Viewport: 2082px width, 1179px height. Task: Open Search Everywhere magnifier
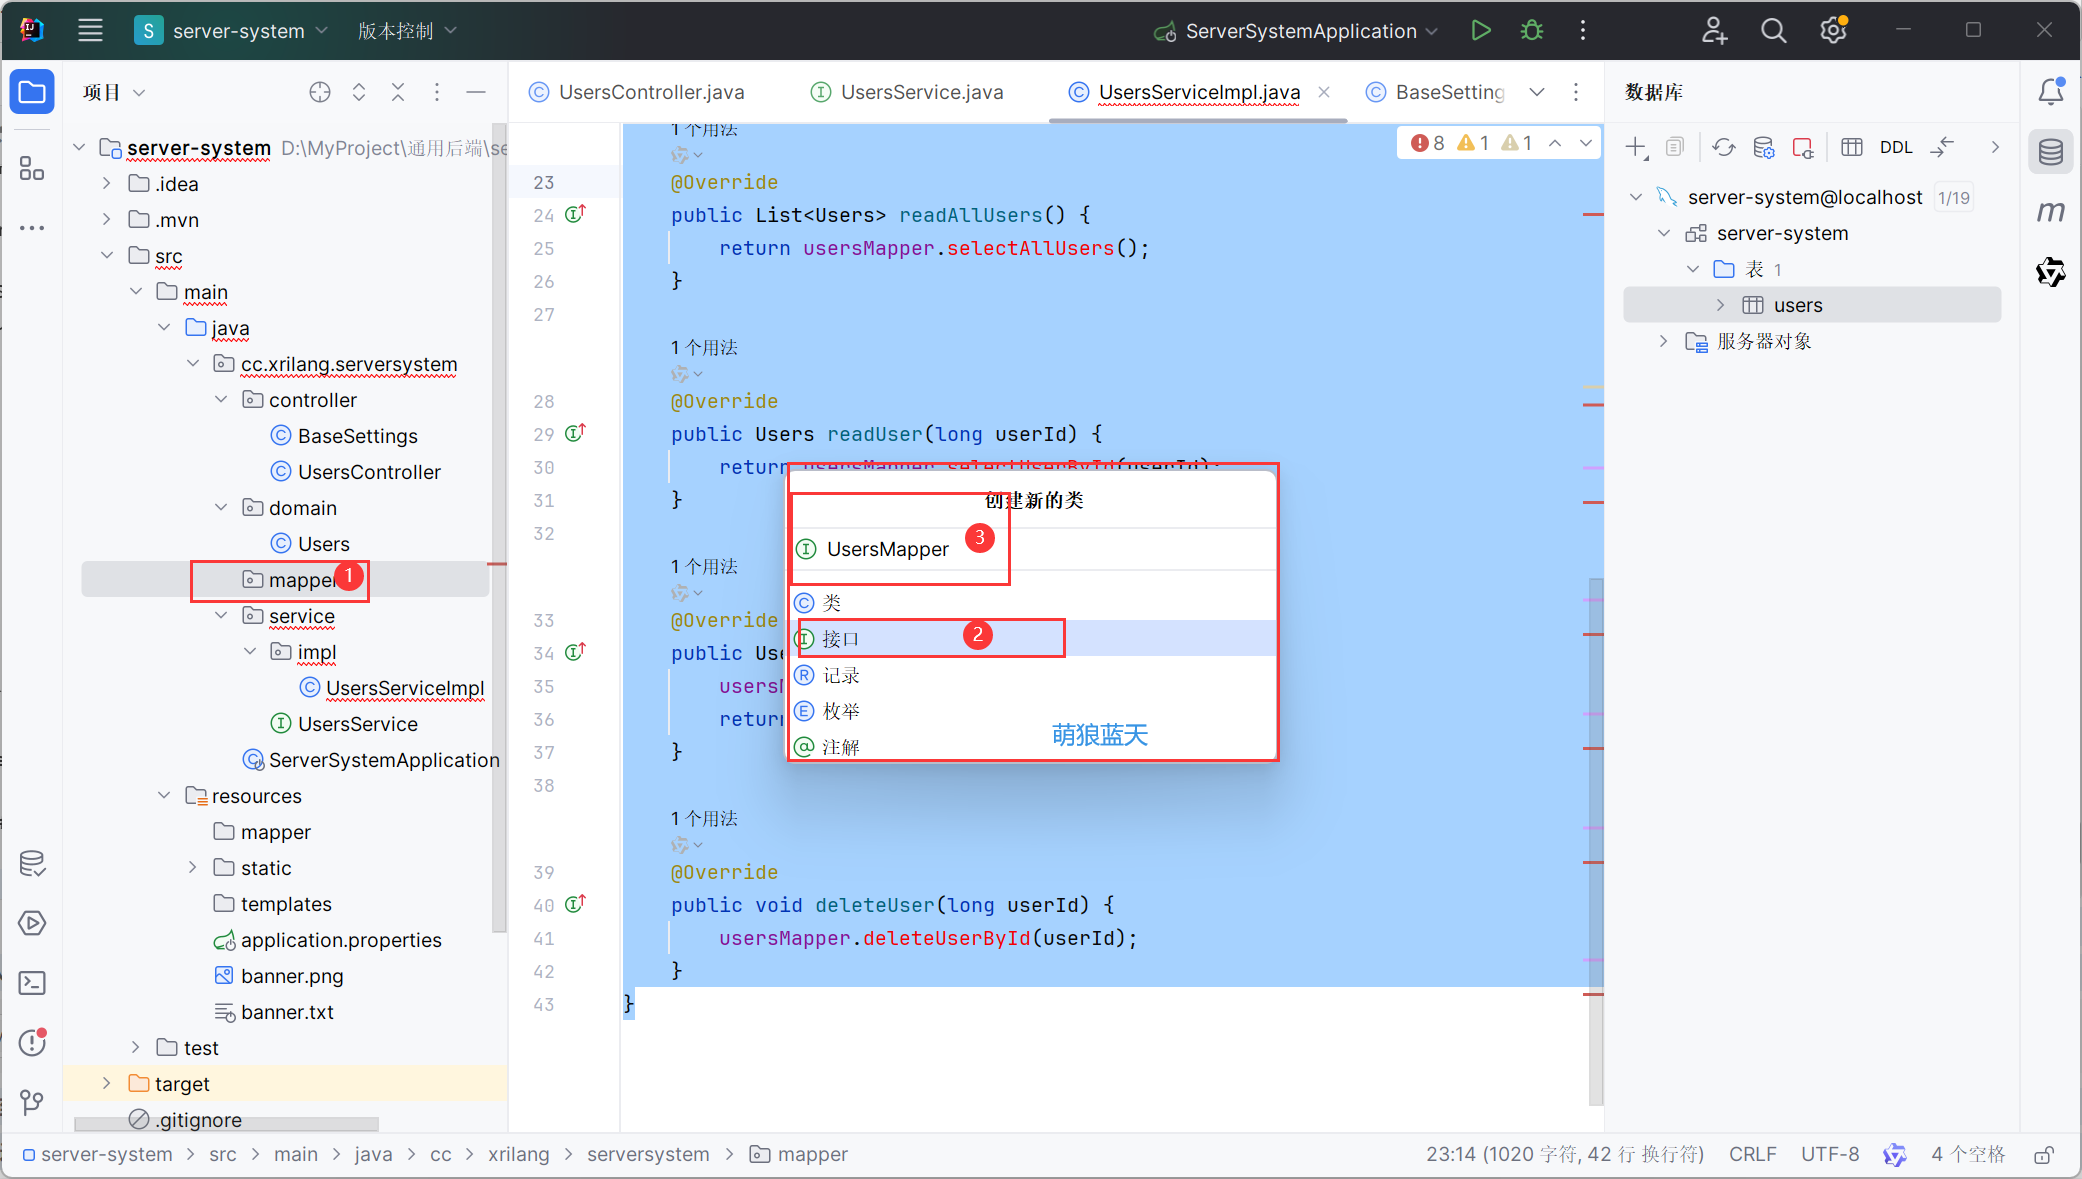[x=1773, y=30]
